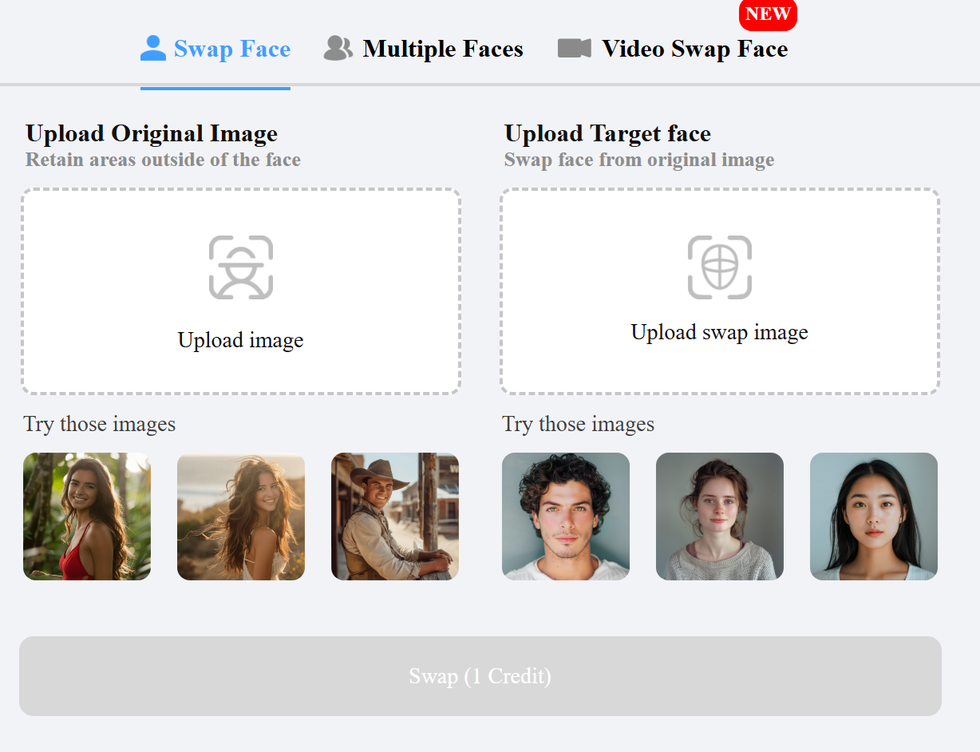980x752 pixels.
Task: Click the face-scan icon in the original image box
Action: pos(241,267)
